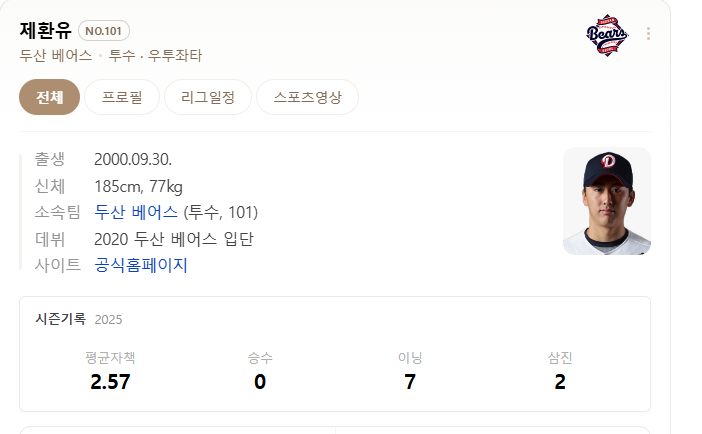Click the 삼진 stat value 2

(x=560, y=382)
